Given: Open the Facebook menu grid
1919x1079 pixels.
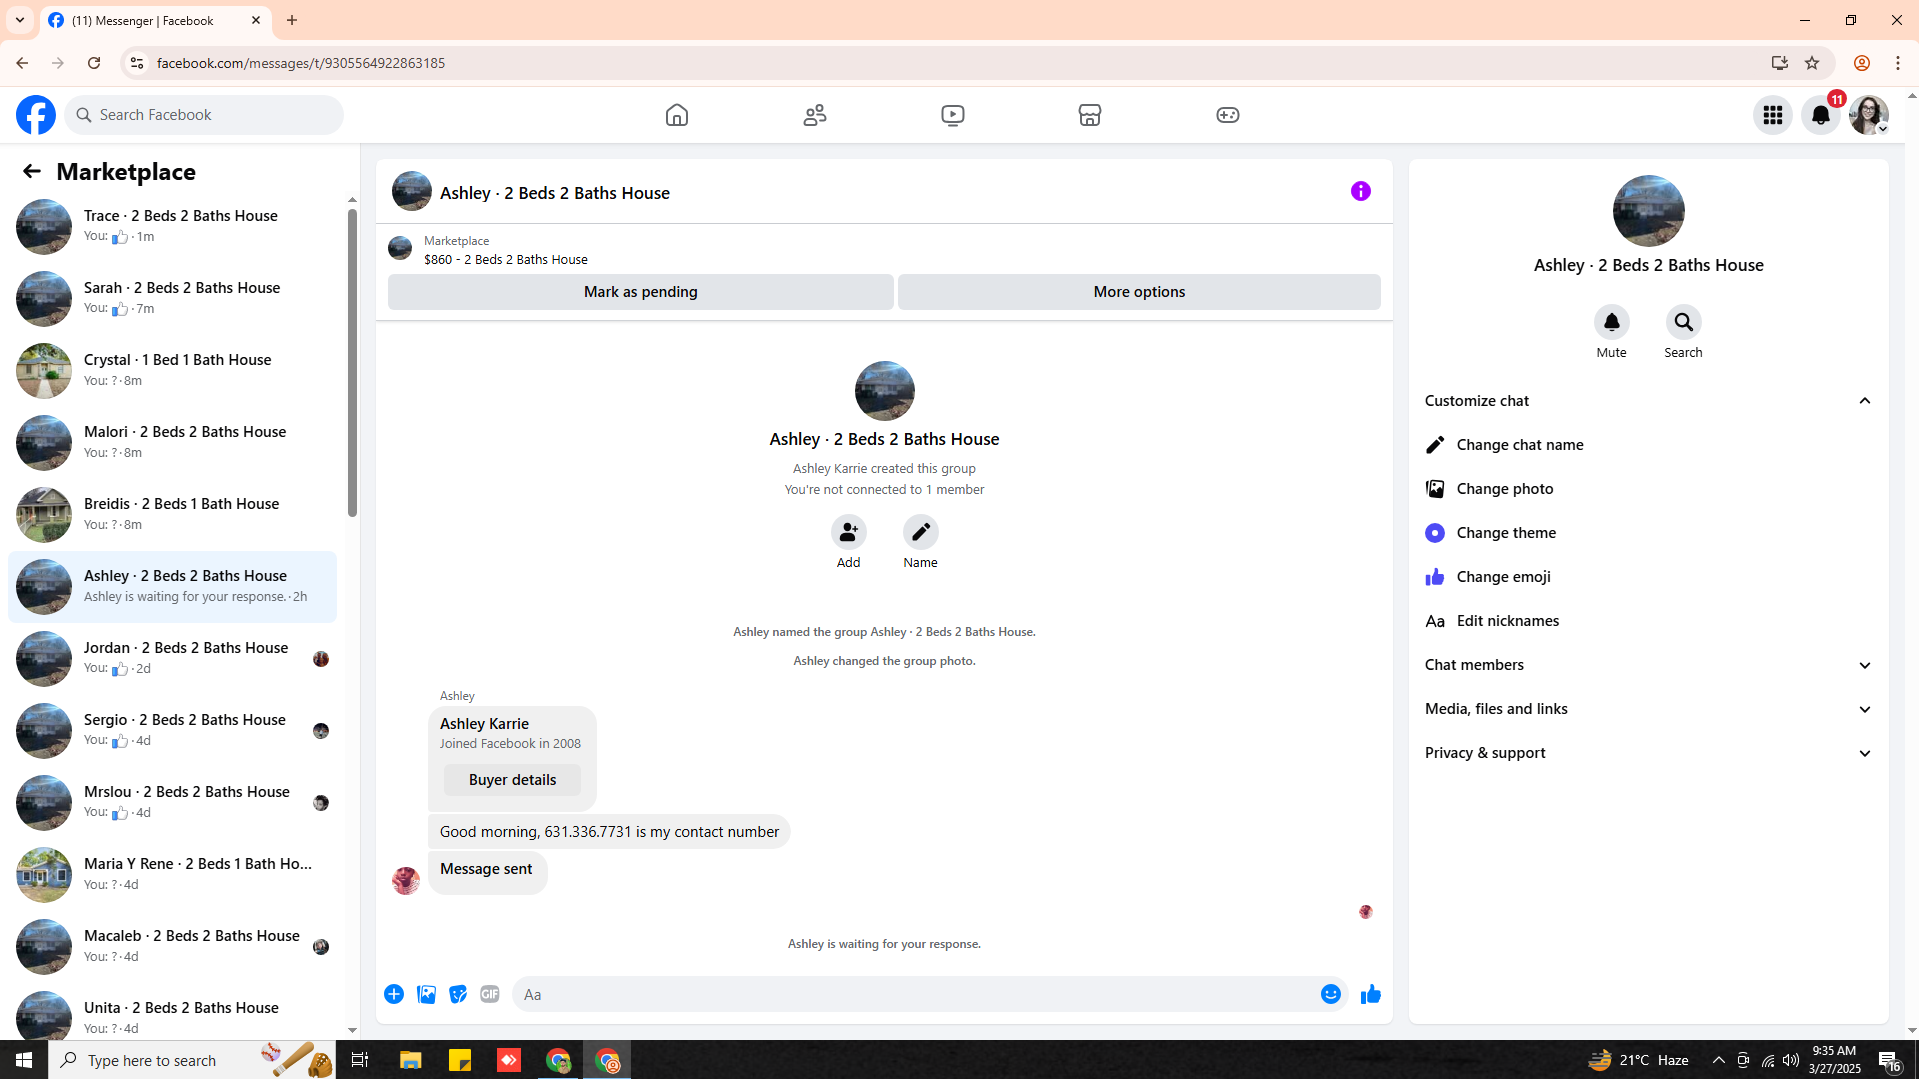Looking at the screenshot, I should (x=1773, y=115).
